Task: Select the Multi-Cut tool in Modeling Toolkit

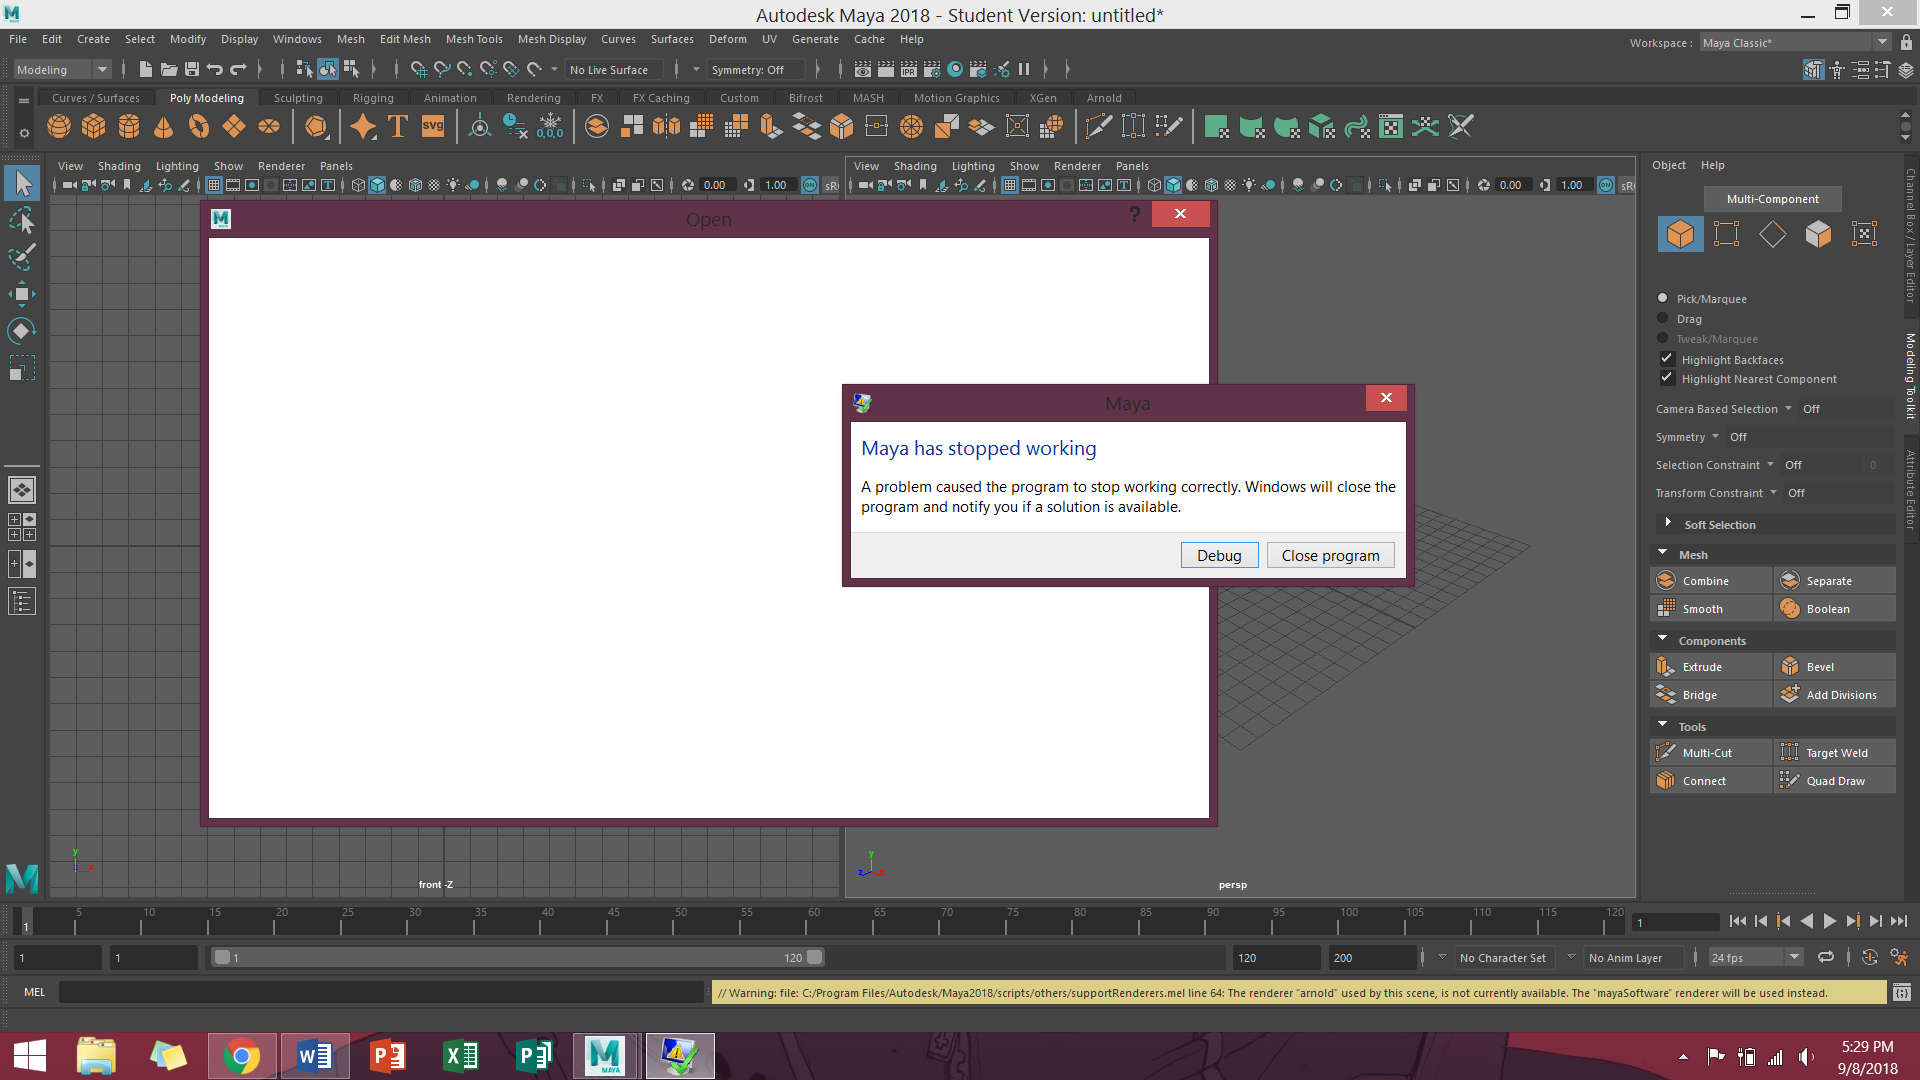Action: 1711,752
